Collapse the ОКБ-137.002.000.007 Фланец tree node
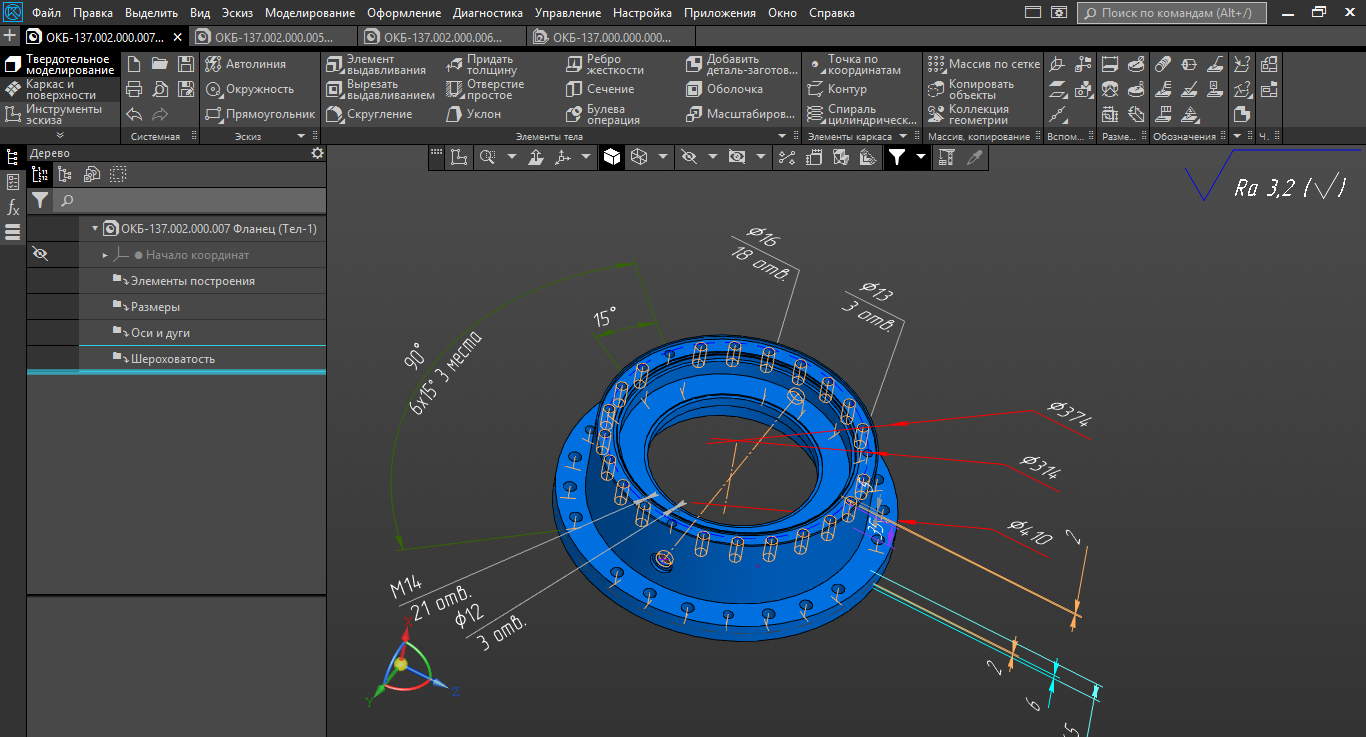This screenshot has width=1366, height=737. tap(95, 229)
